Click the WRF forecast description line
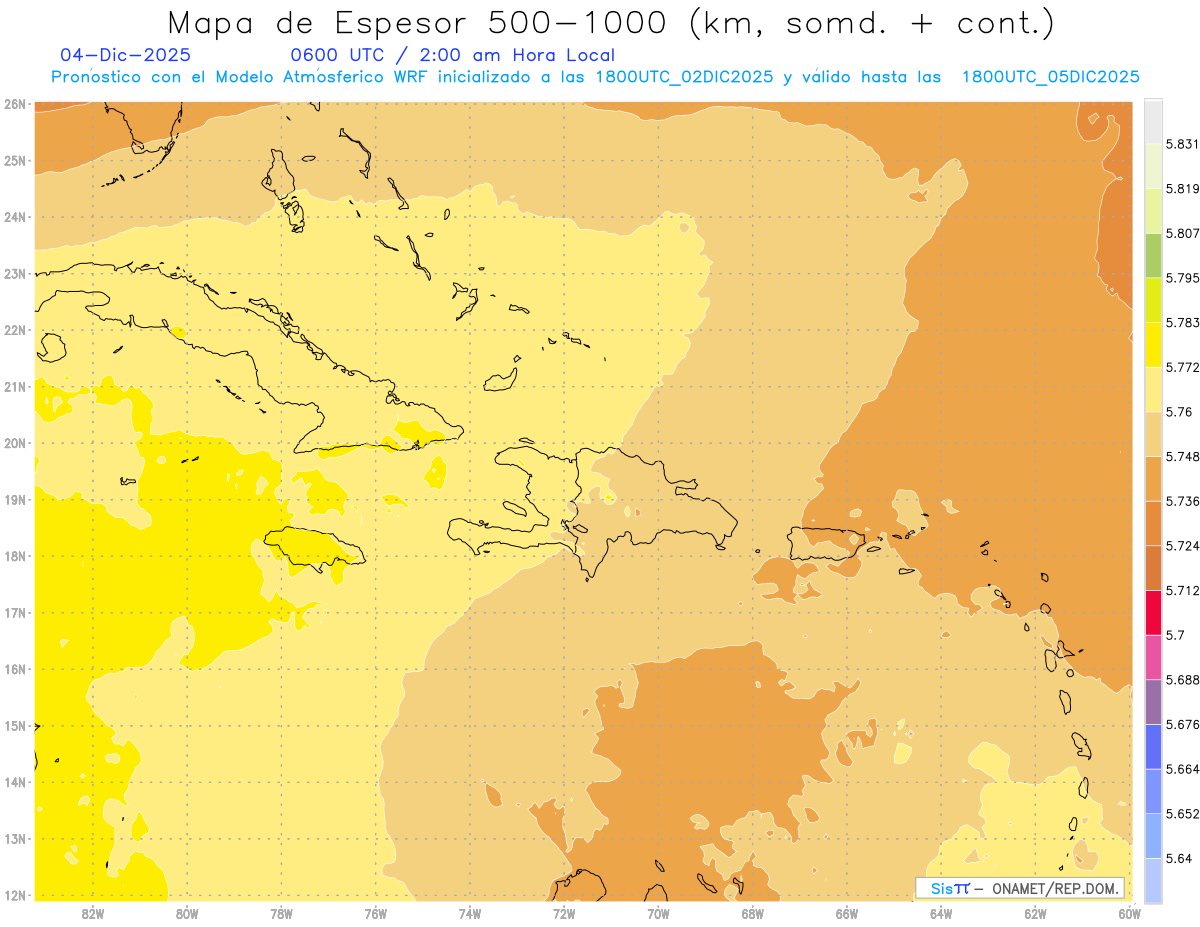 (595, 77)
